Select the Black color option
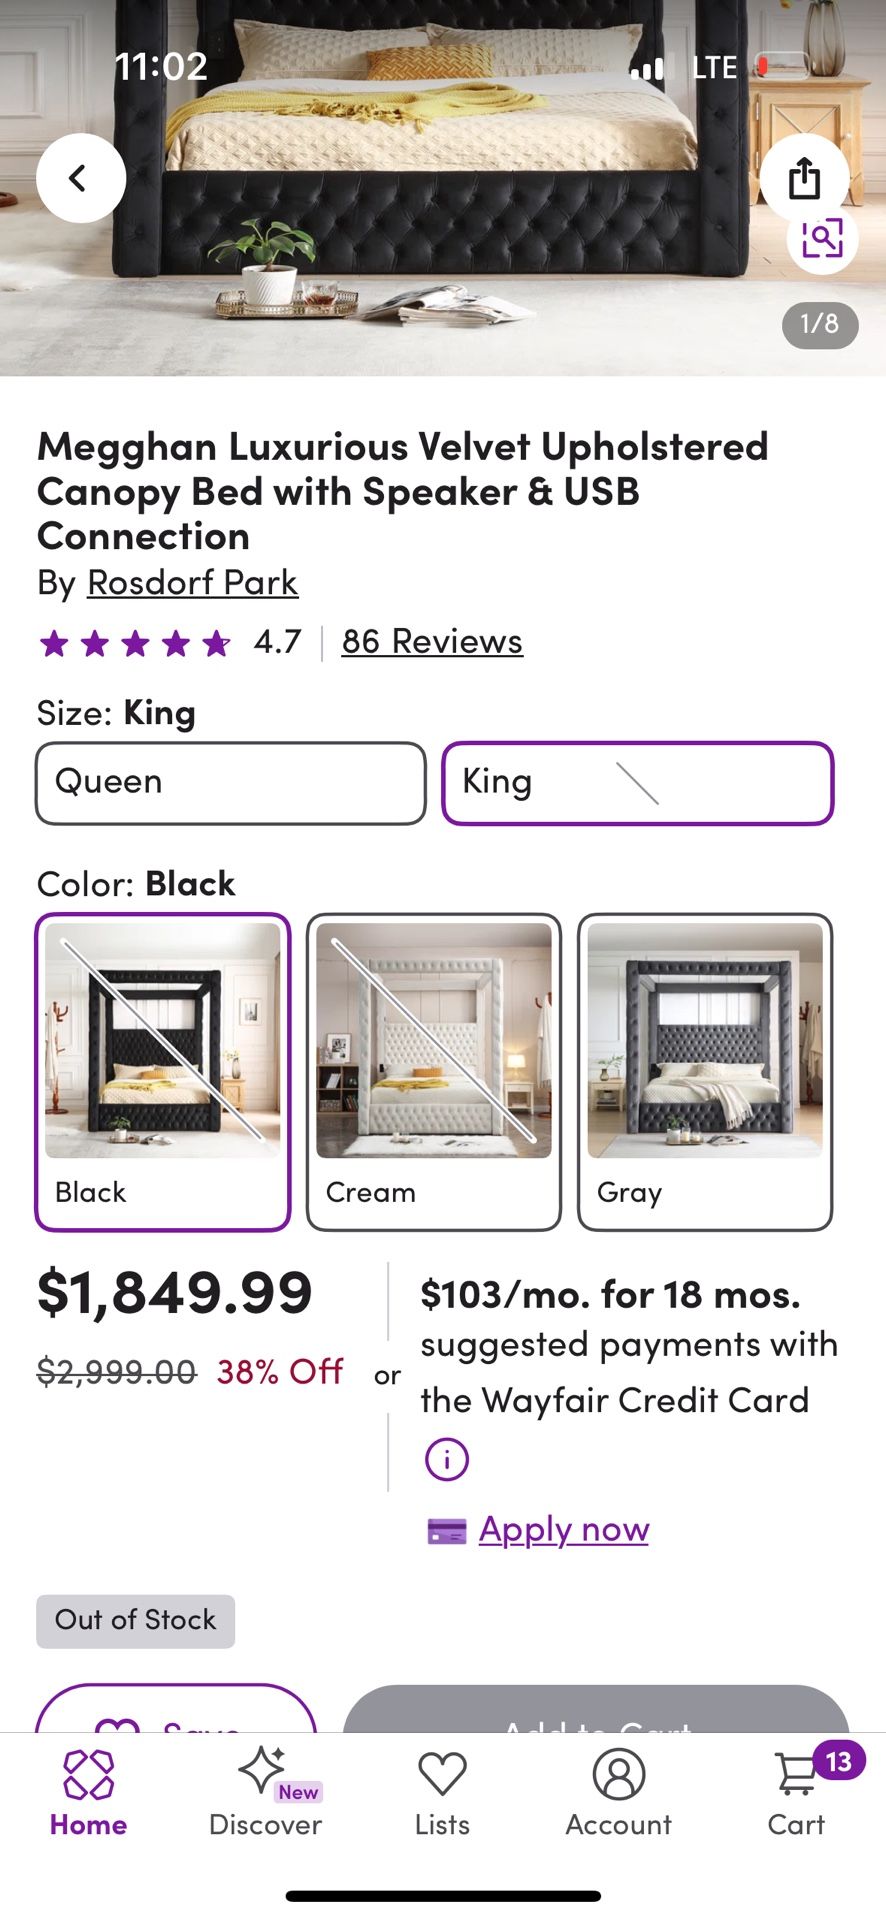This screenshot has width=886, height=1920. click(163, 1071)
